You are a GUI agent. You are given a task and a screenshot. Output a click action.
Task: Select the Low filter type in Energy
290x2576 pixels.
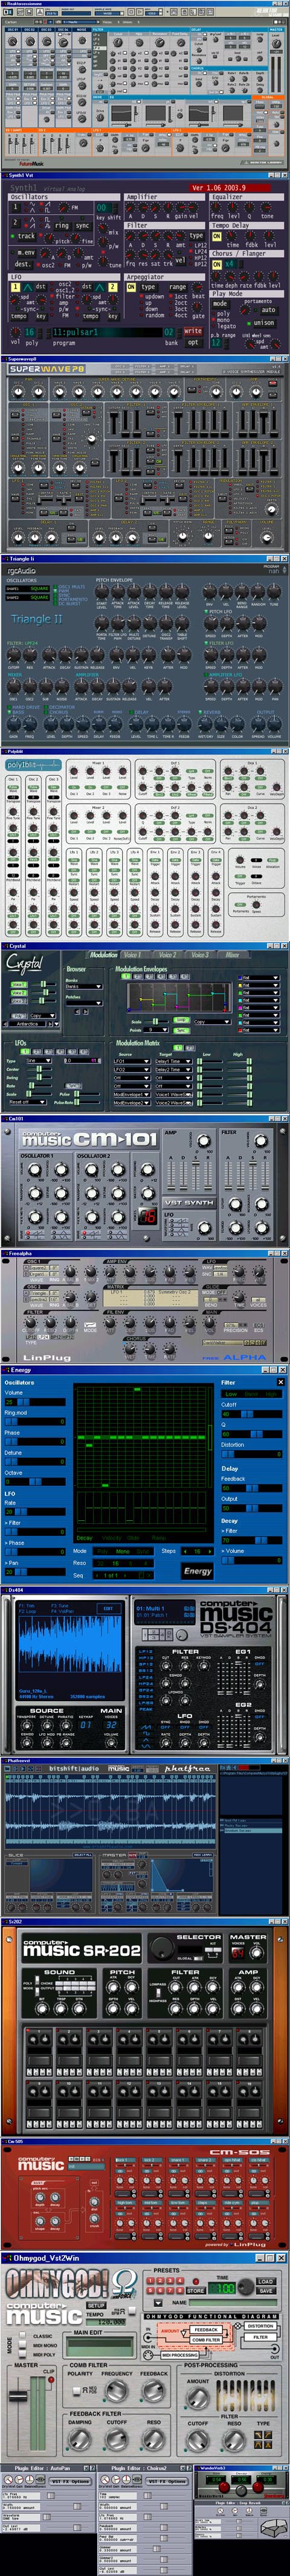[x=231, y=1394]
